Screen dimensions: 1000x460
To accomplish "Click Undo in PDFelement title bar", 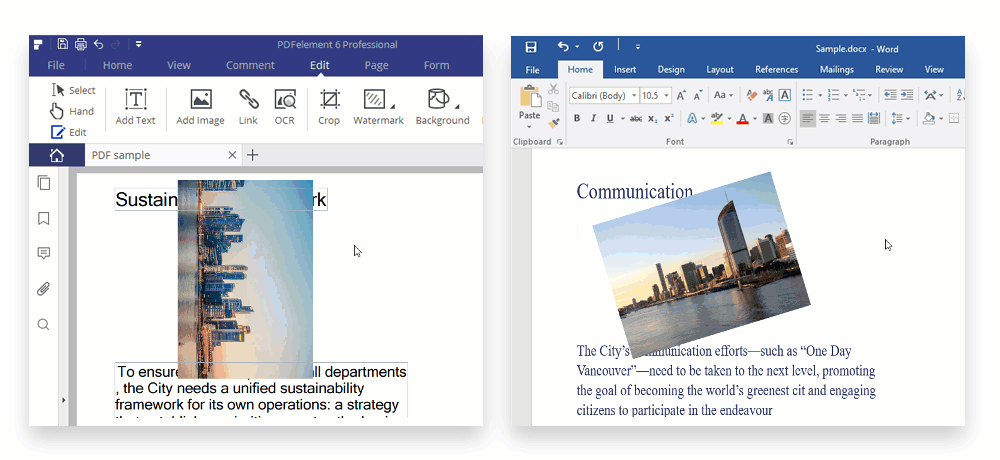I will (x=98, y=44).
